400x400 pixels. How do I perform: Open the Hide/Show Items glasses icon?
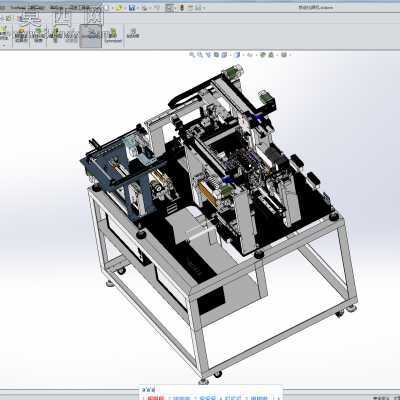point(250,55)
